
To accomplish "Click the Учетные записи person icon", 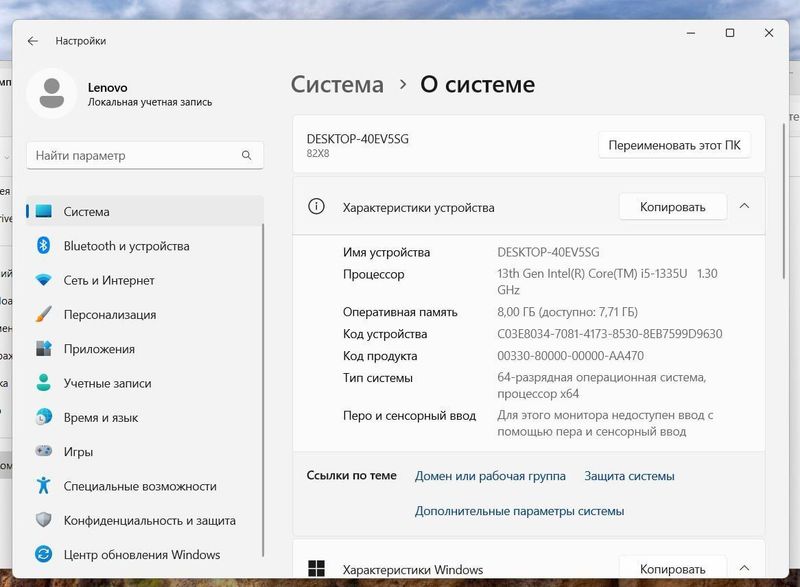I will [x=43, y=383].
